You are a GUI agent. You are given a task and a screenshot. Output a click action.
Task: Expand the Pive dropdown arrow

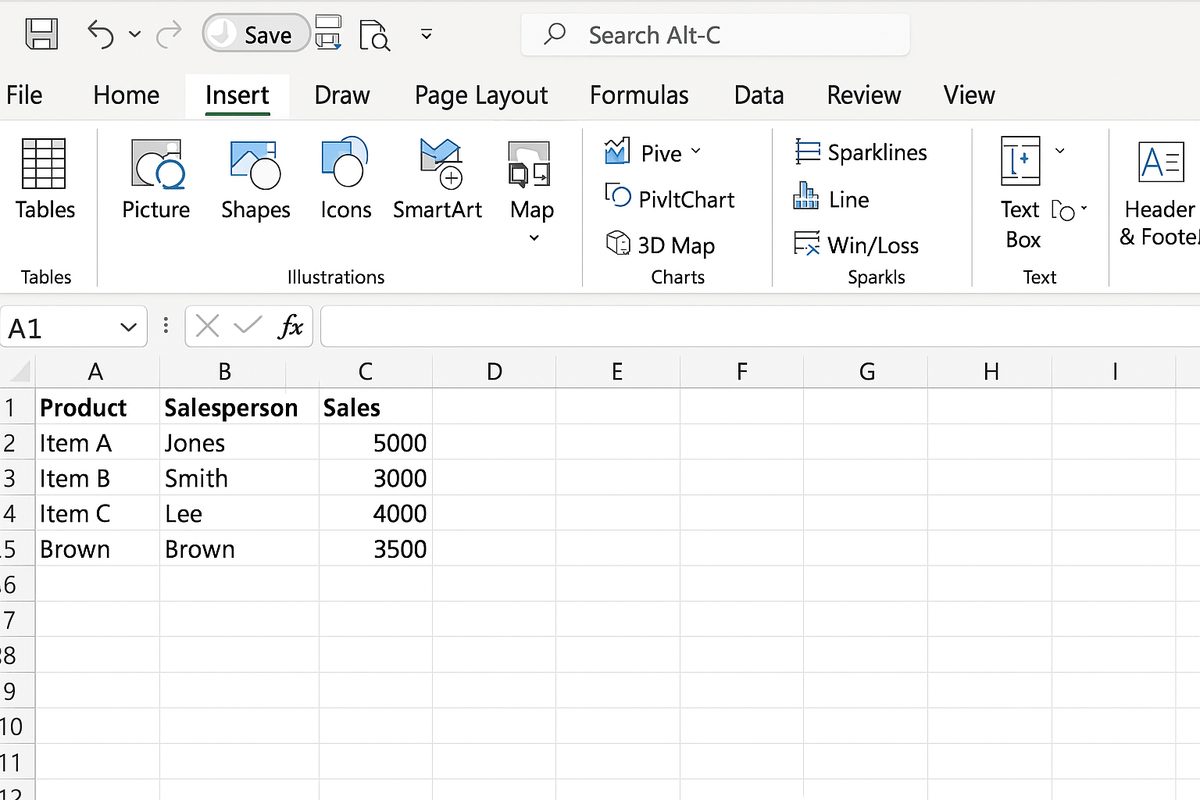point(696,152)
